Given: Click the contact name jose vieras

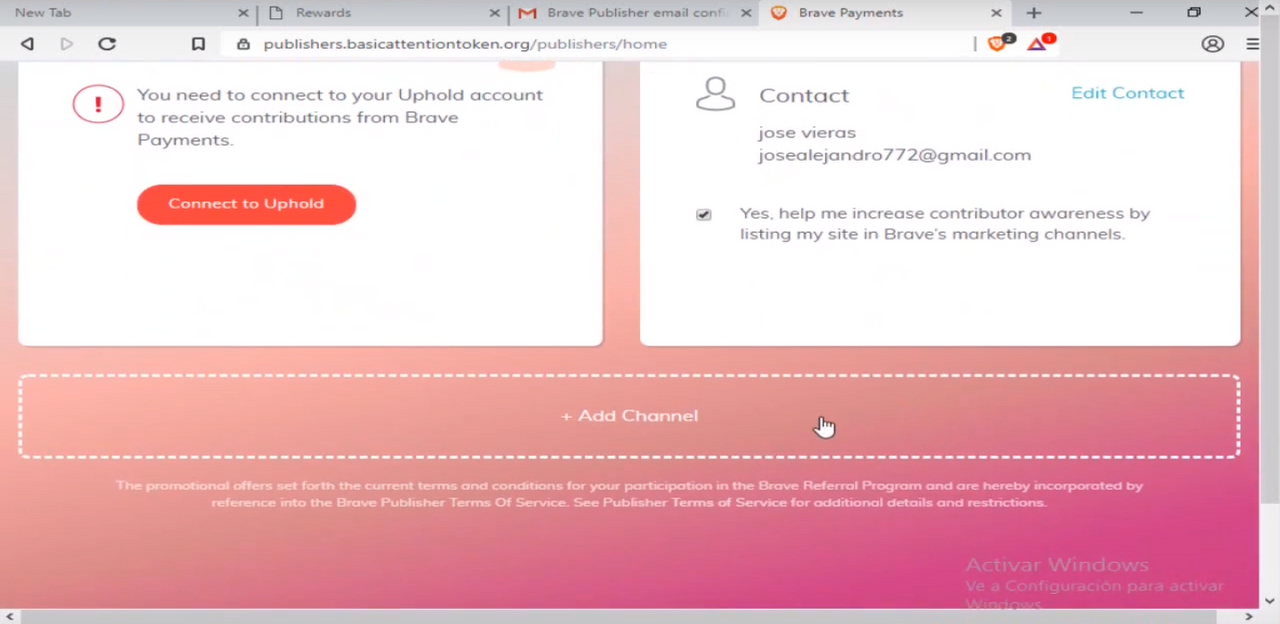Looking at the screenshot, I should coord(807,132).
